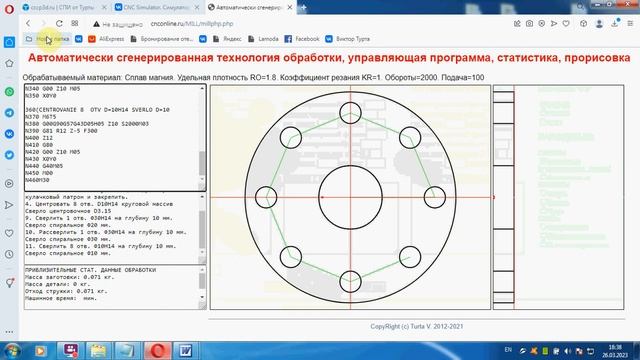
Task: Click the EN language indicator in tray
Action: (x=508, y=350)
